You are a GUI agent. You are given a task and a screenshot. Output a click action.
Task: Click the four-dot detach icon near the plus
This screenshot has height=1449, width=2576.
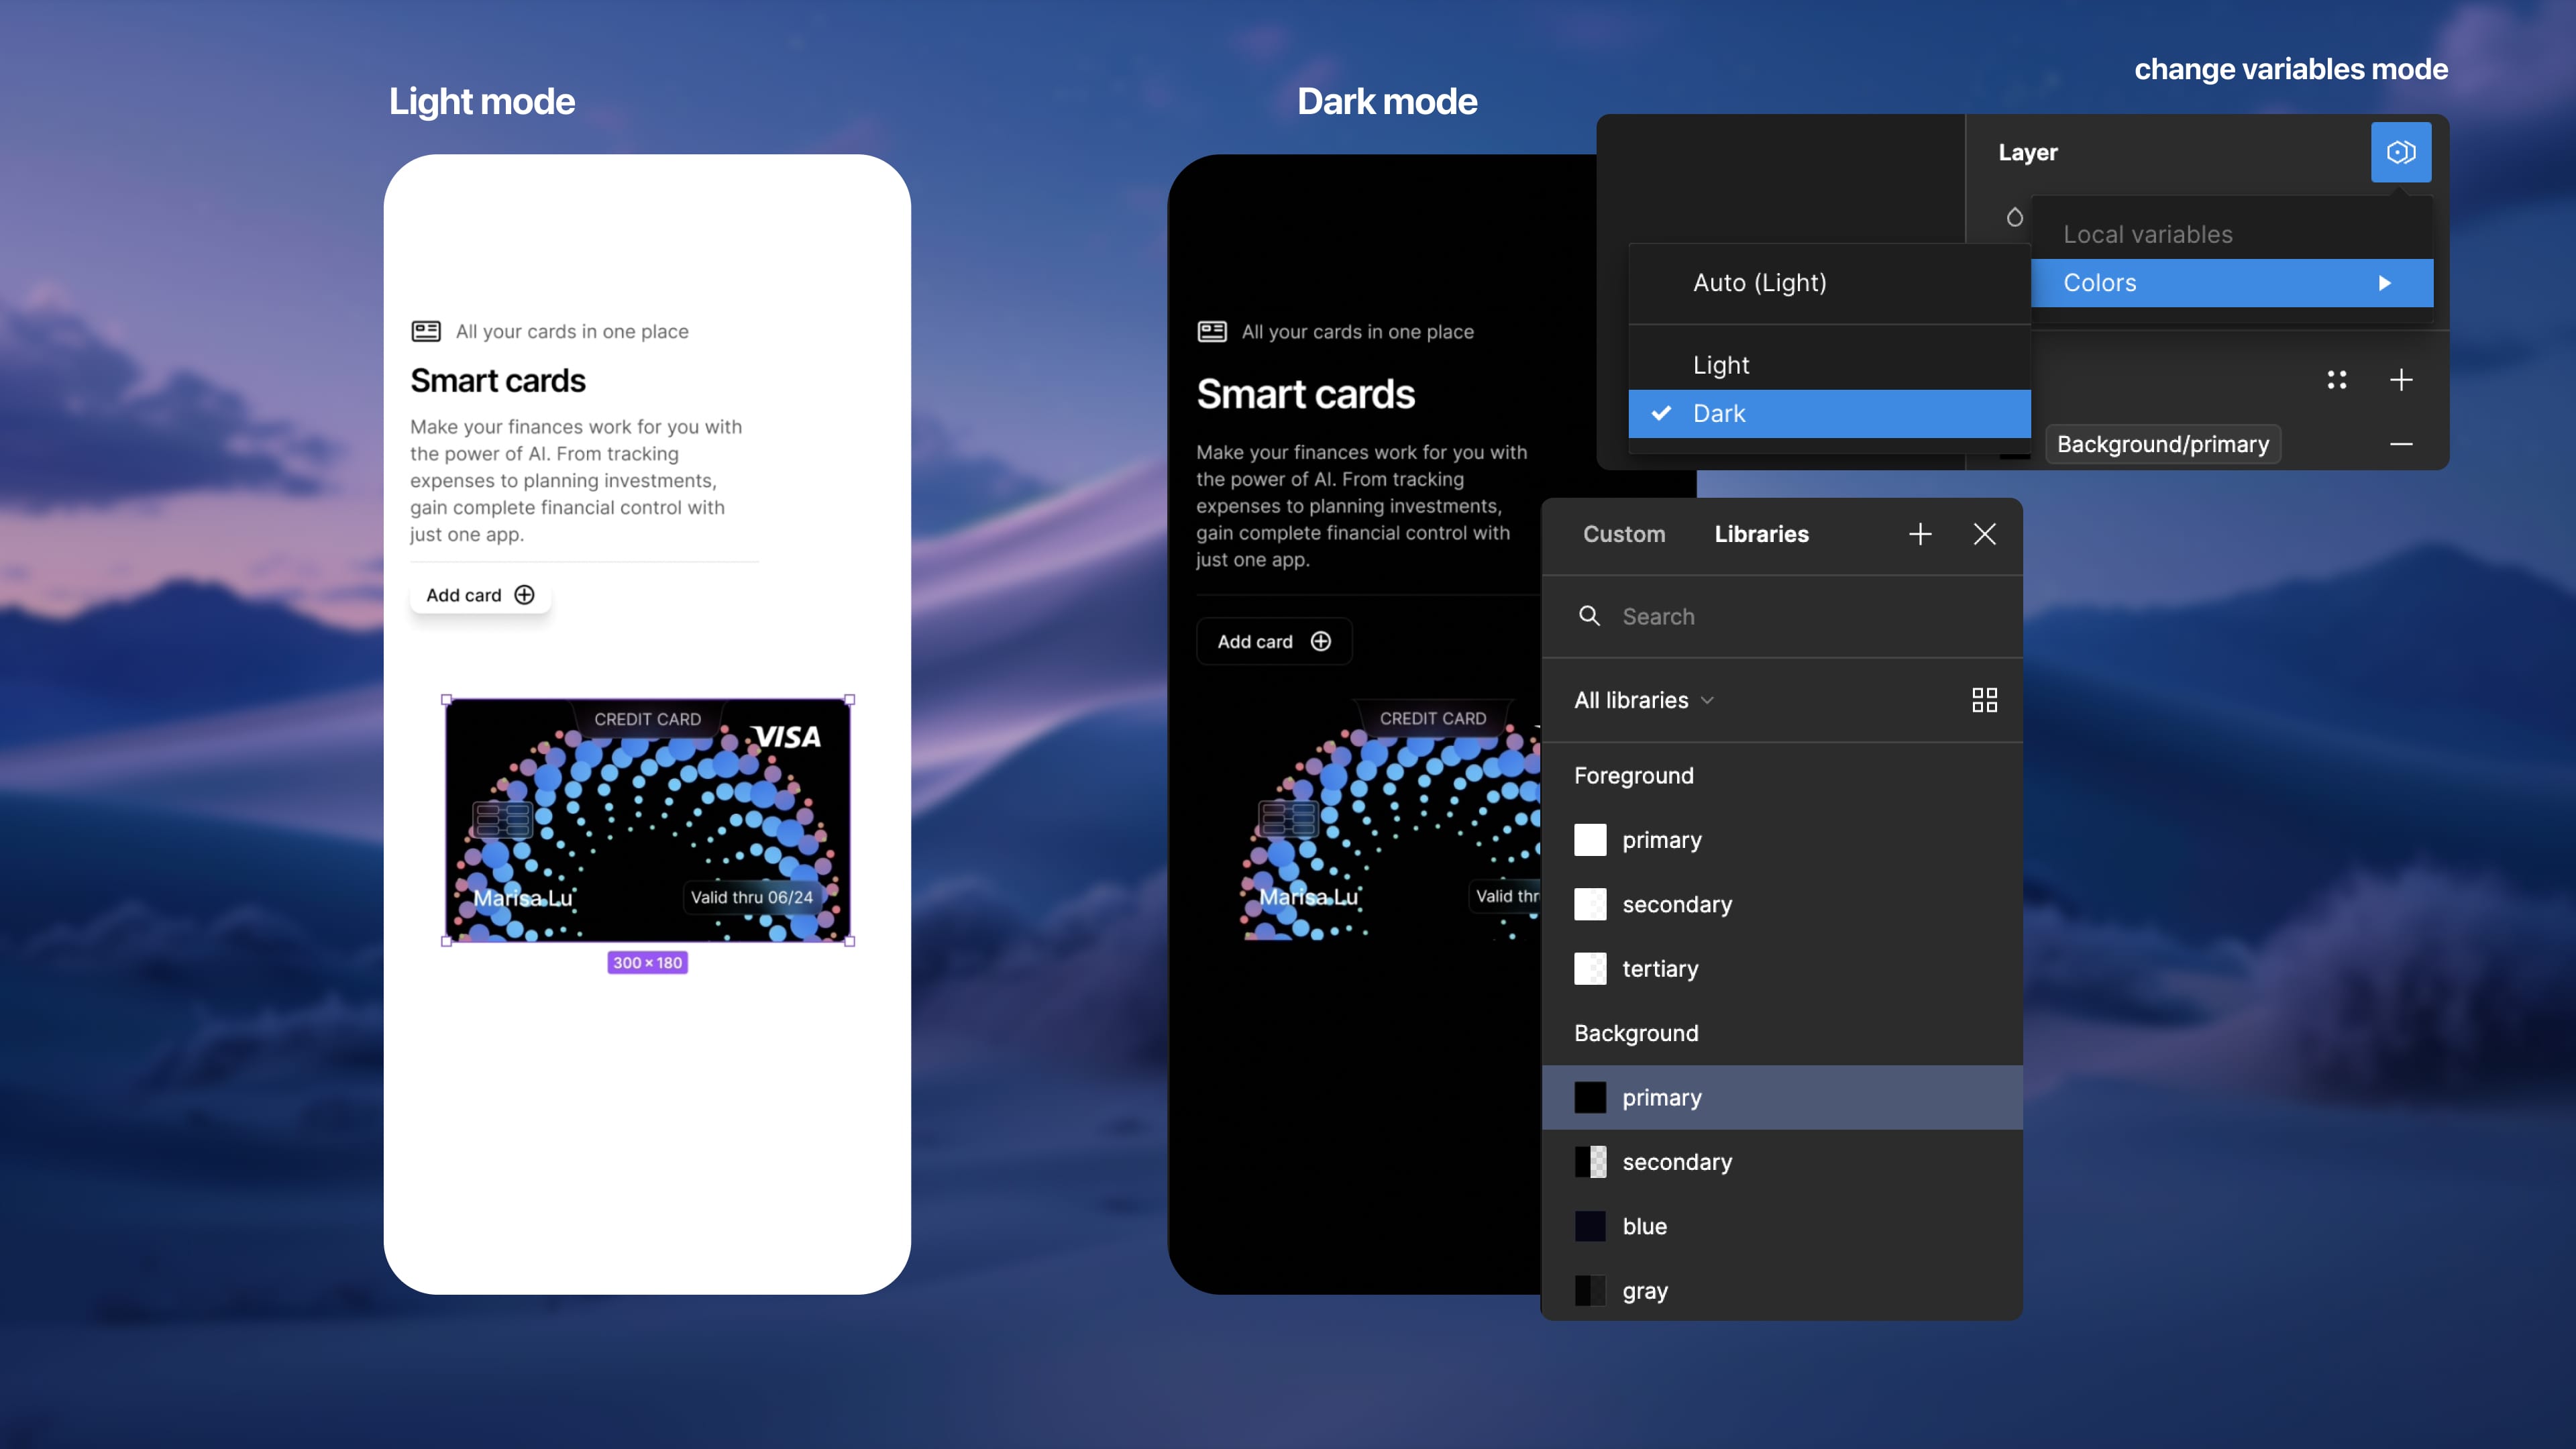click(x=2337, y=379)
